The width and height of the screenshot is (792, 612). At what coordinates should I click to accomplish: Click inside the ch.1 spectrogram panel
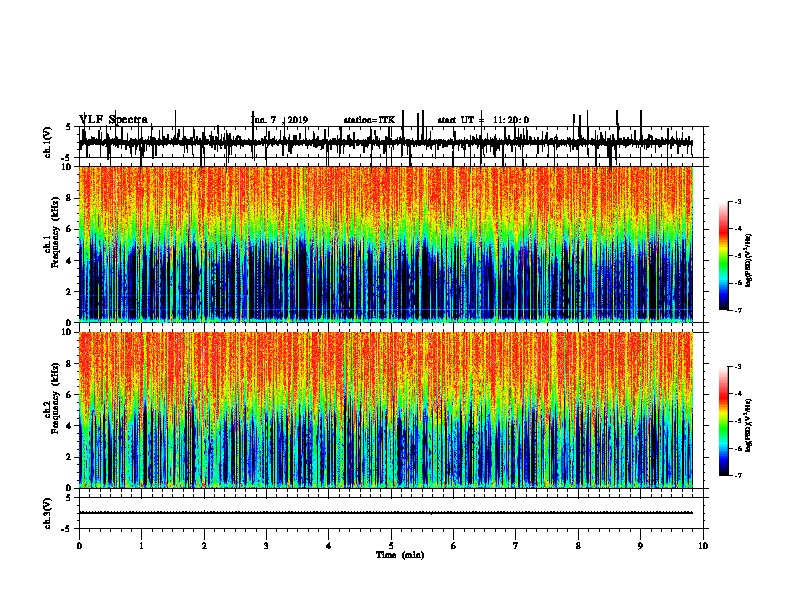tap(385, 244)
